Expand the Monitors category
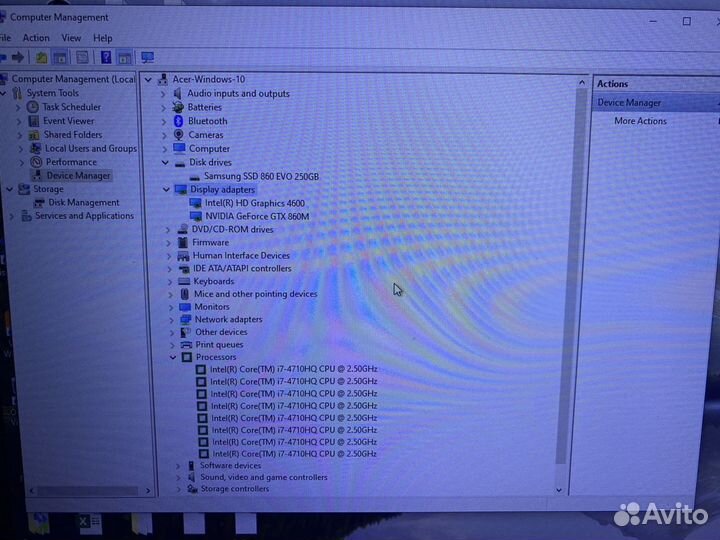The image size is (720, 540). pos(171,307)
